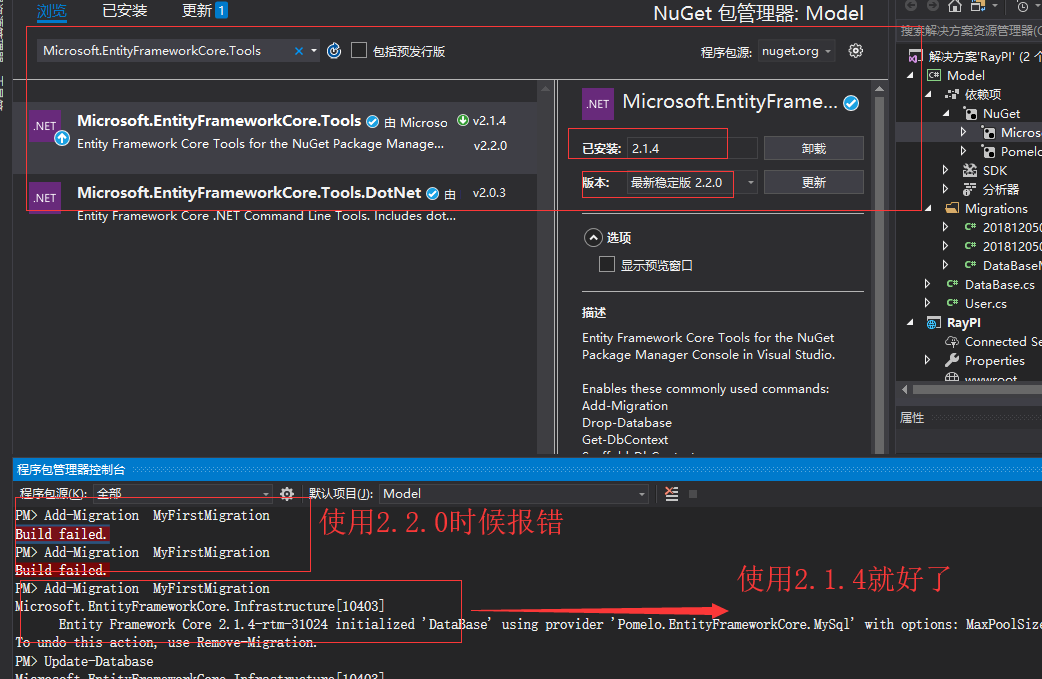Screen dimensions: 1042x679
Task: Click package list scrollbar up arrow
Action: [546, 88]
